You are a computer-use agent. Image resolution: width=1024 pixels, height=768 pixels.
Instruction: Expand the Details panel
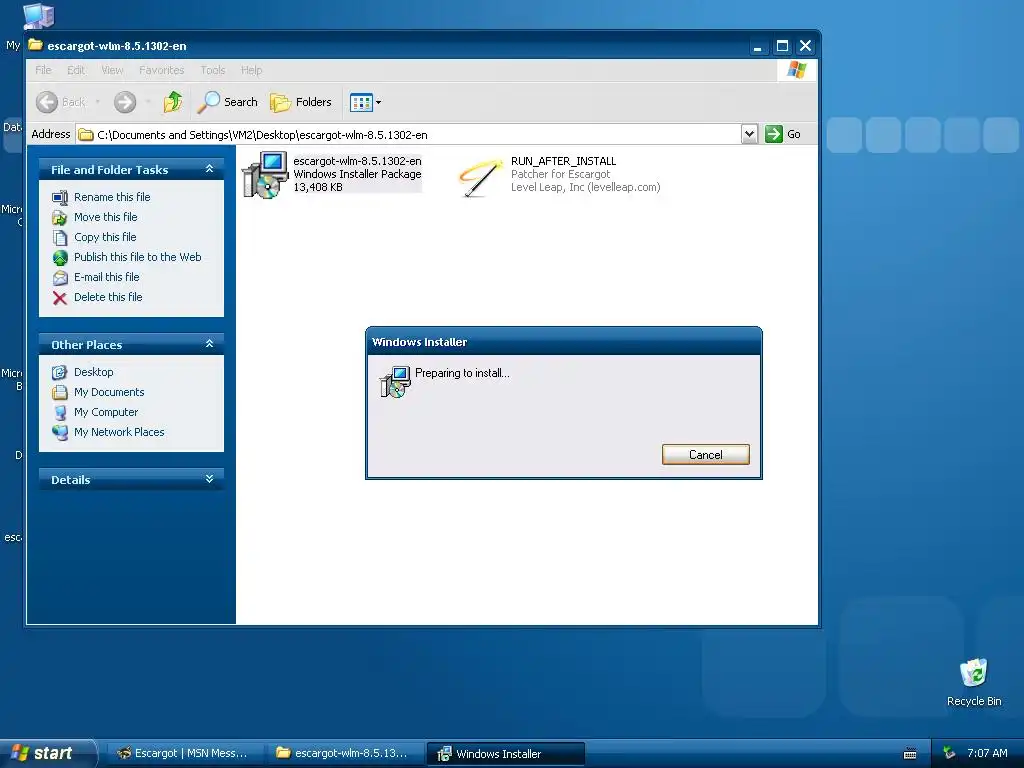(x=209, y=479)
